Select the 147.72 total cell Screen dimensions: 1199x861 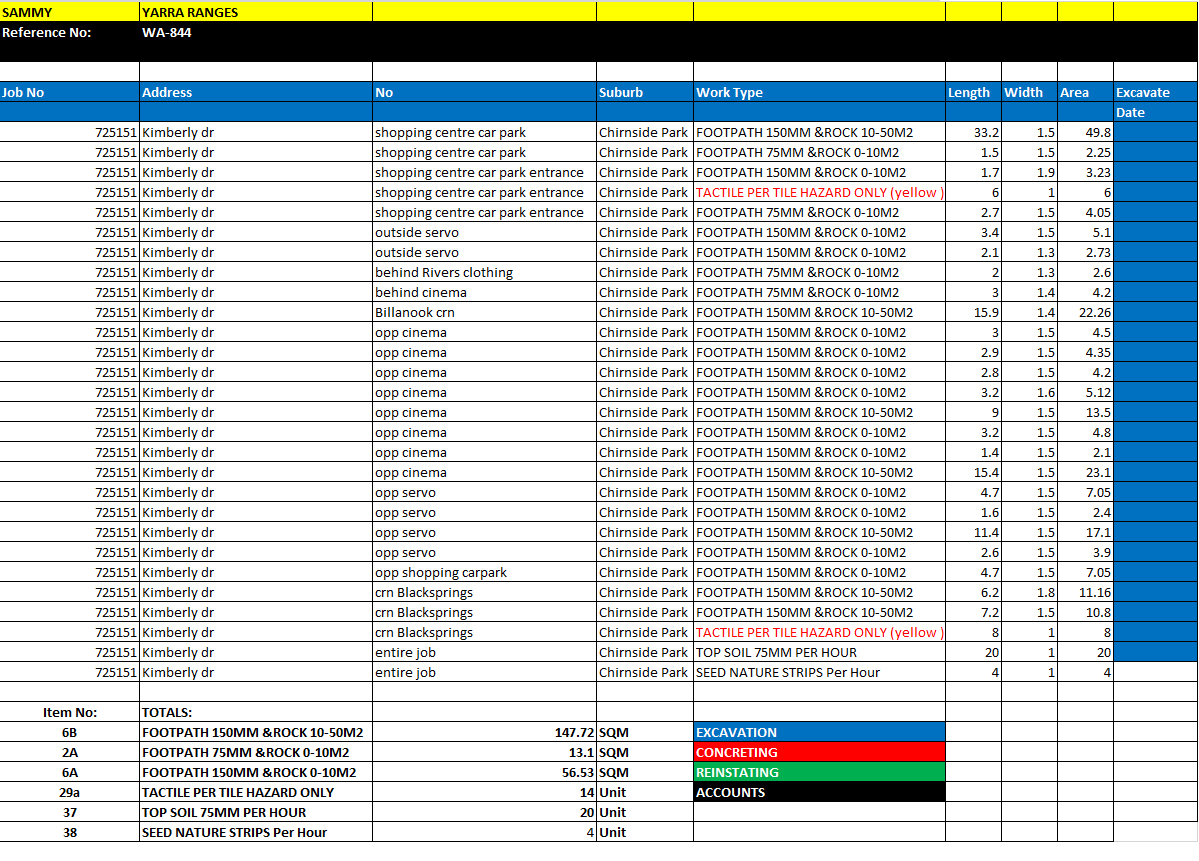pos(483,732)
